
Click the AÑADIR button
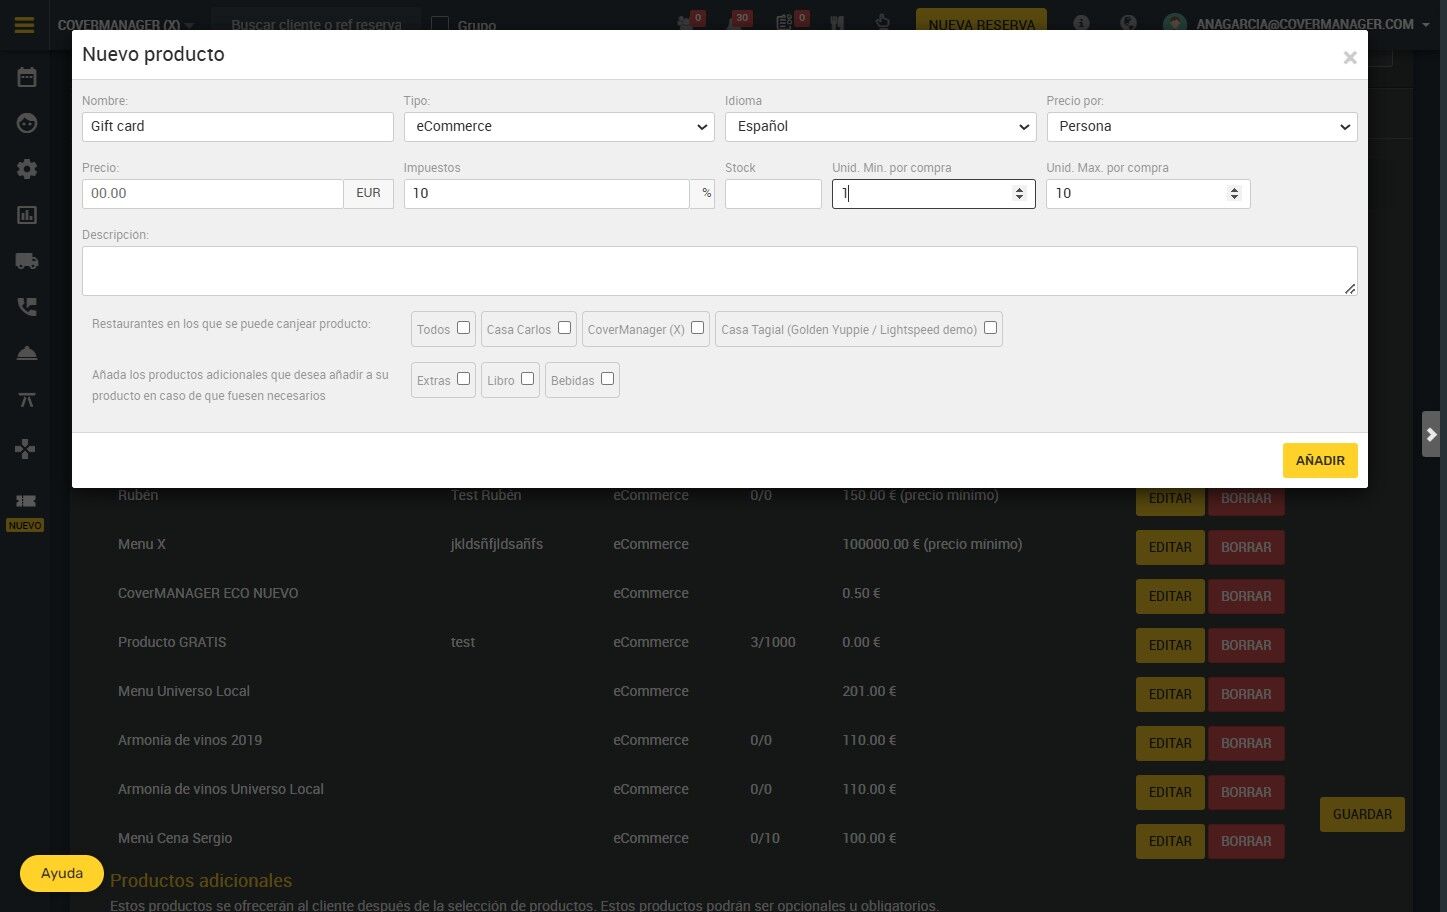(x=1320, y=460)
